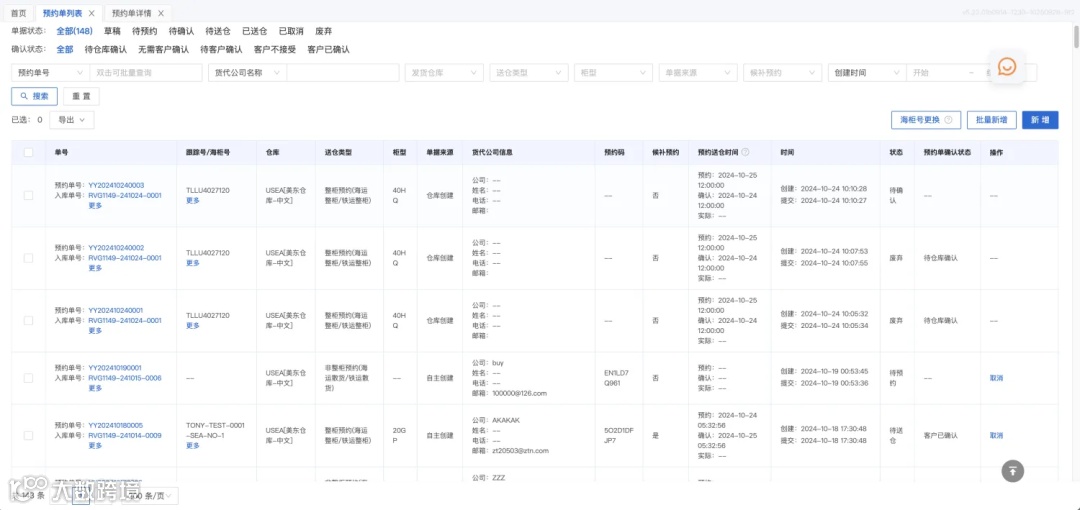The height and width of the screenshot is (510, 1080).
Task: Check the row YY202410240001 checkbox
Action: [x=28, y=320]
